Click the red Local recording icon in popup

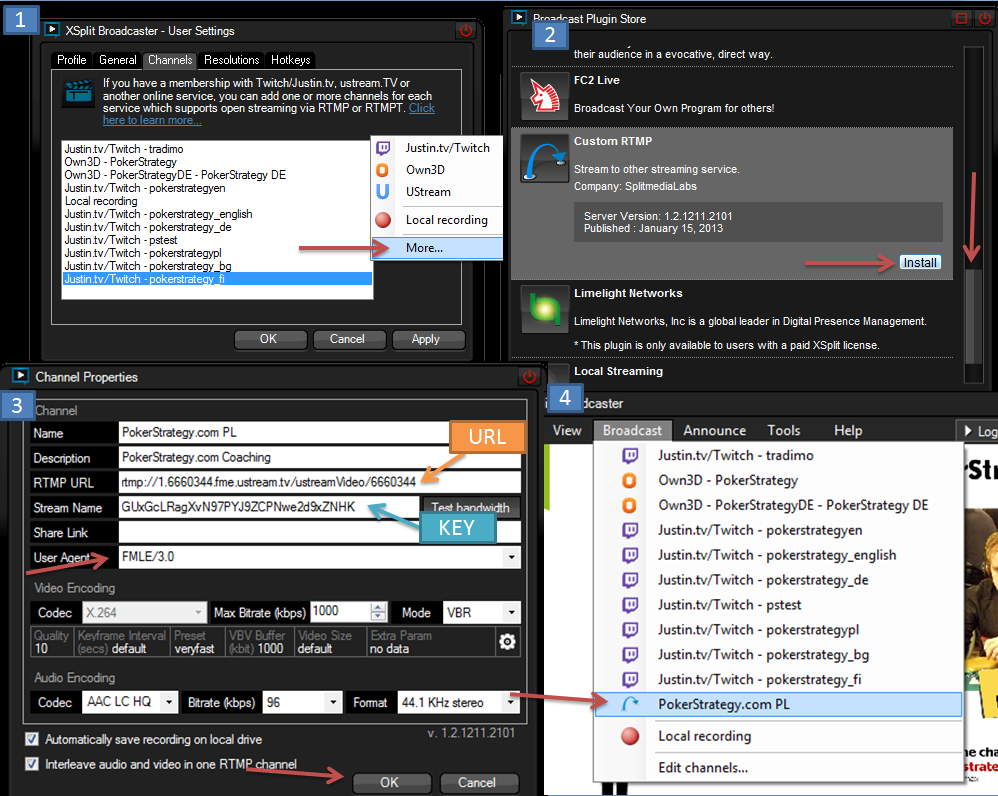[x=383, y=220]
